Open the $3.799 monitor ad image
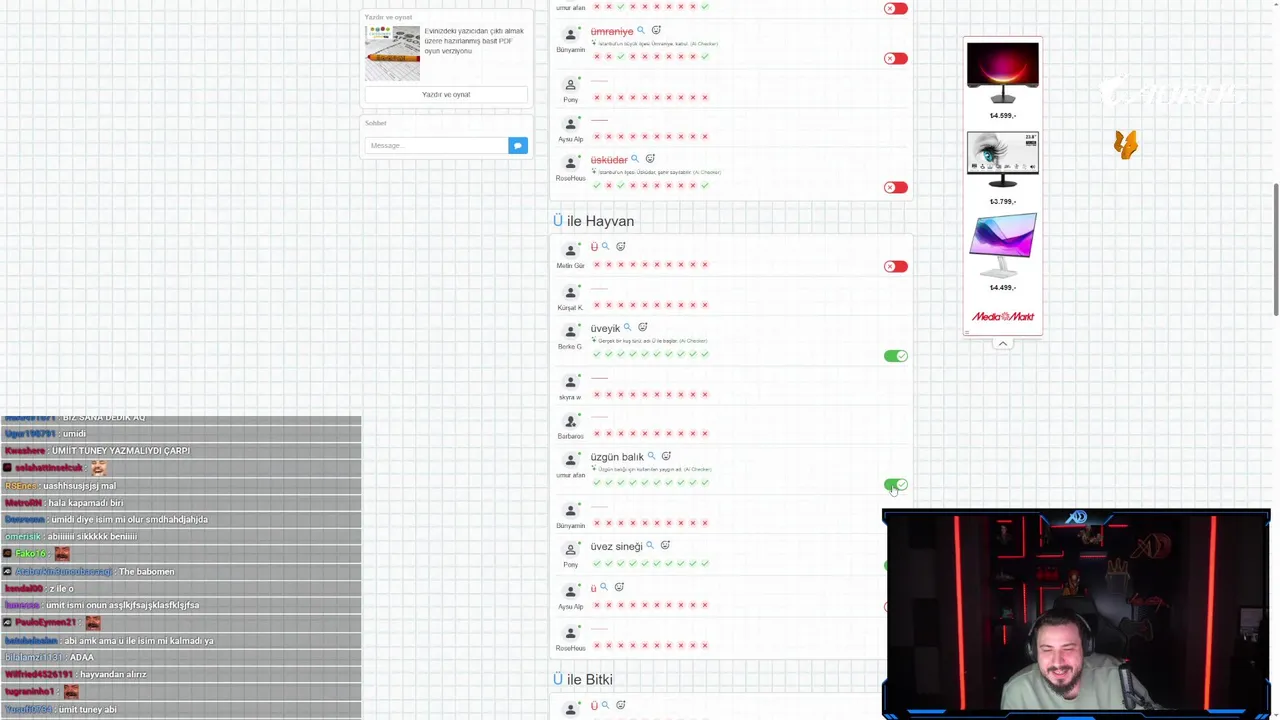The image size is (1280, 720). click(x=1003, y=160)
